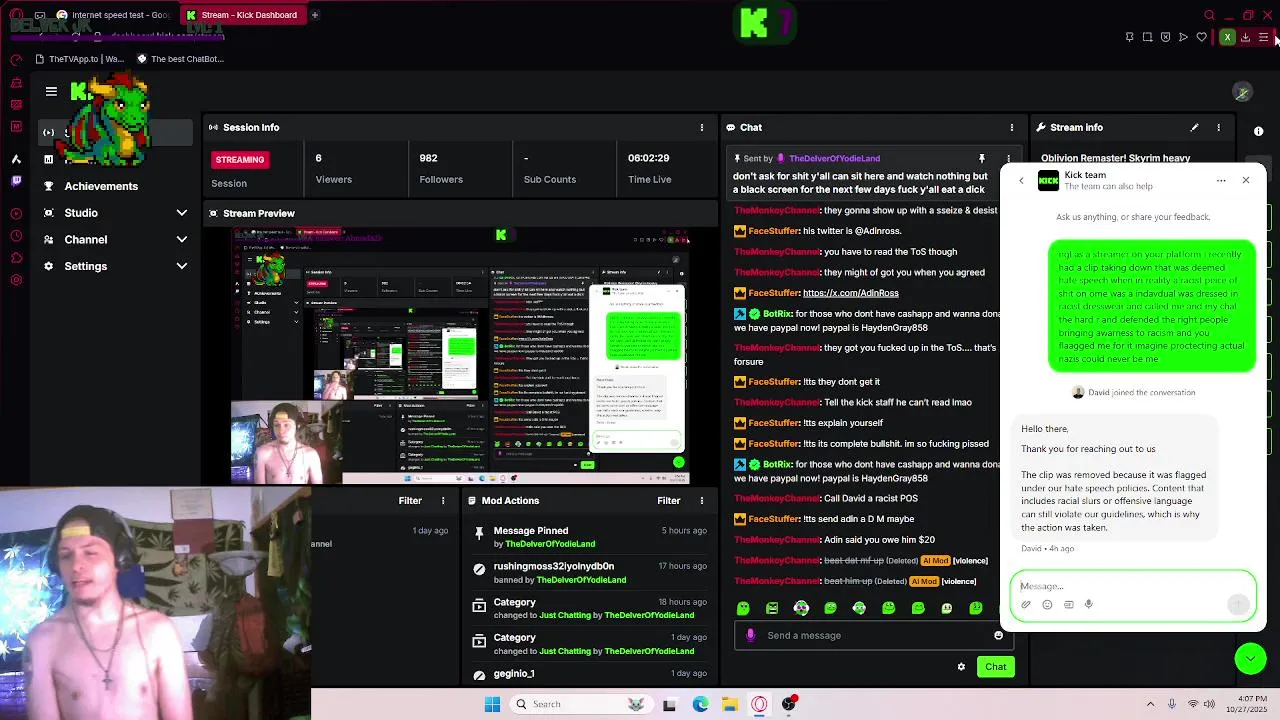This screenshot has height=720, width=1280.
Task: Insert GIF in support chat
Action: [1068, 604]
